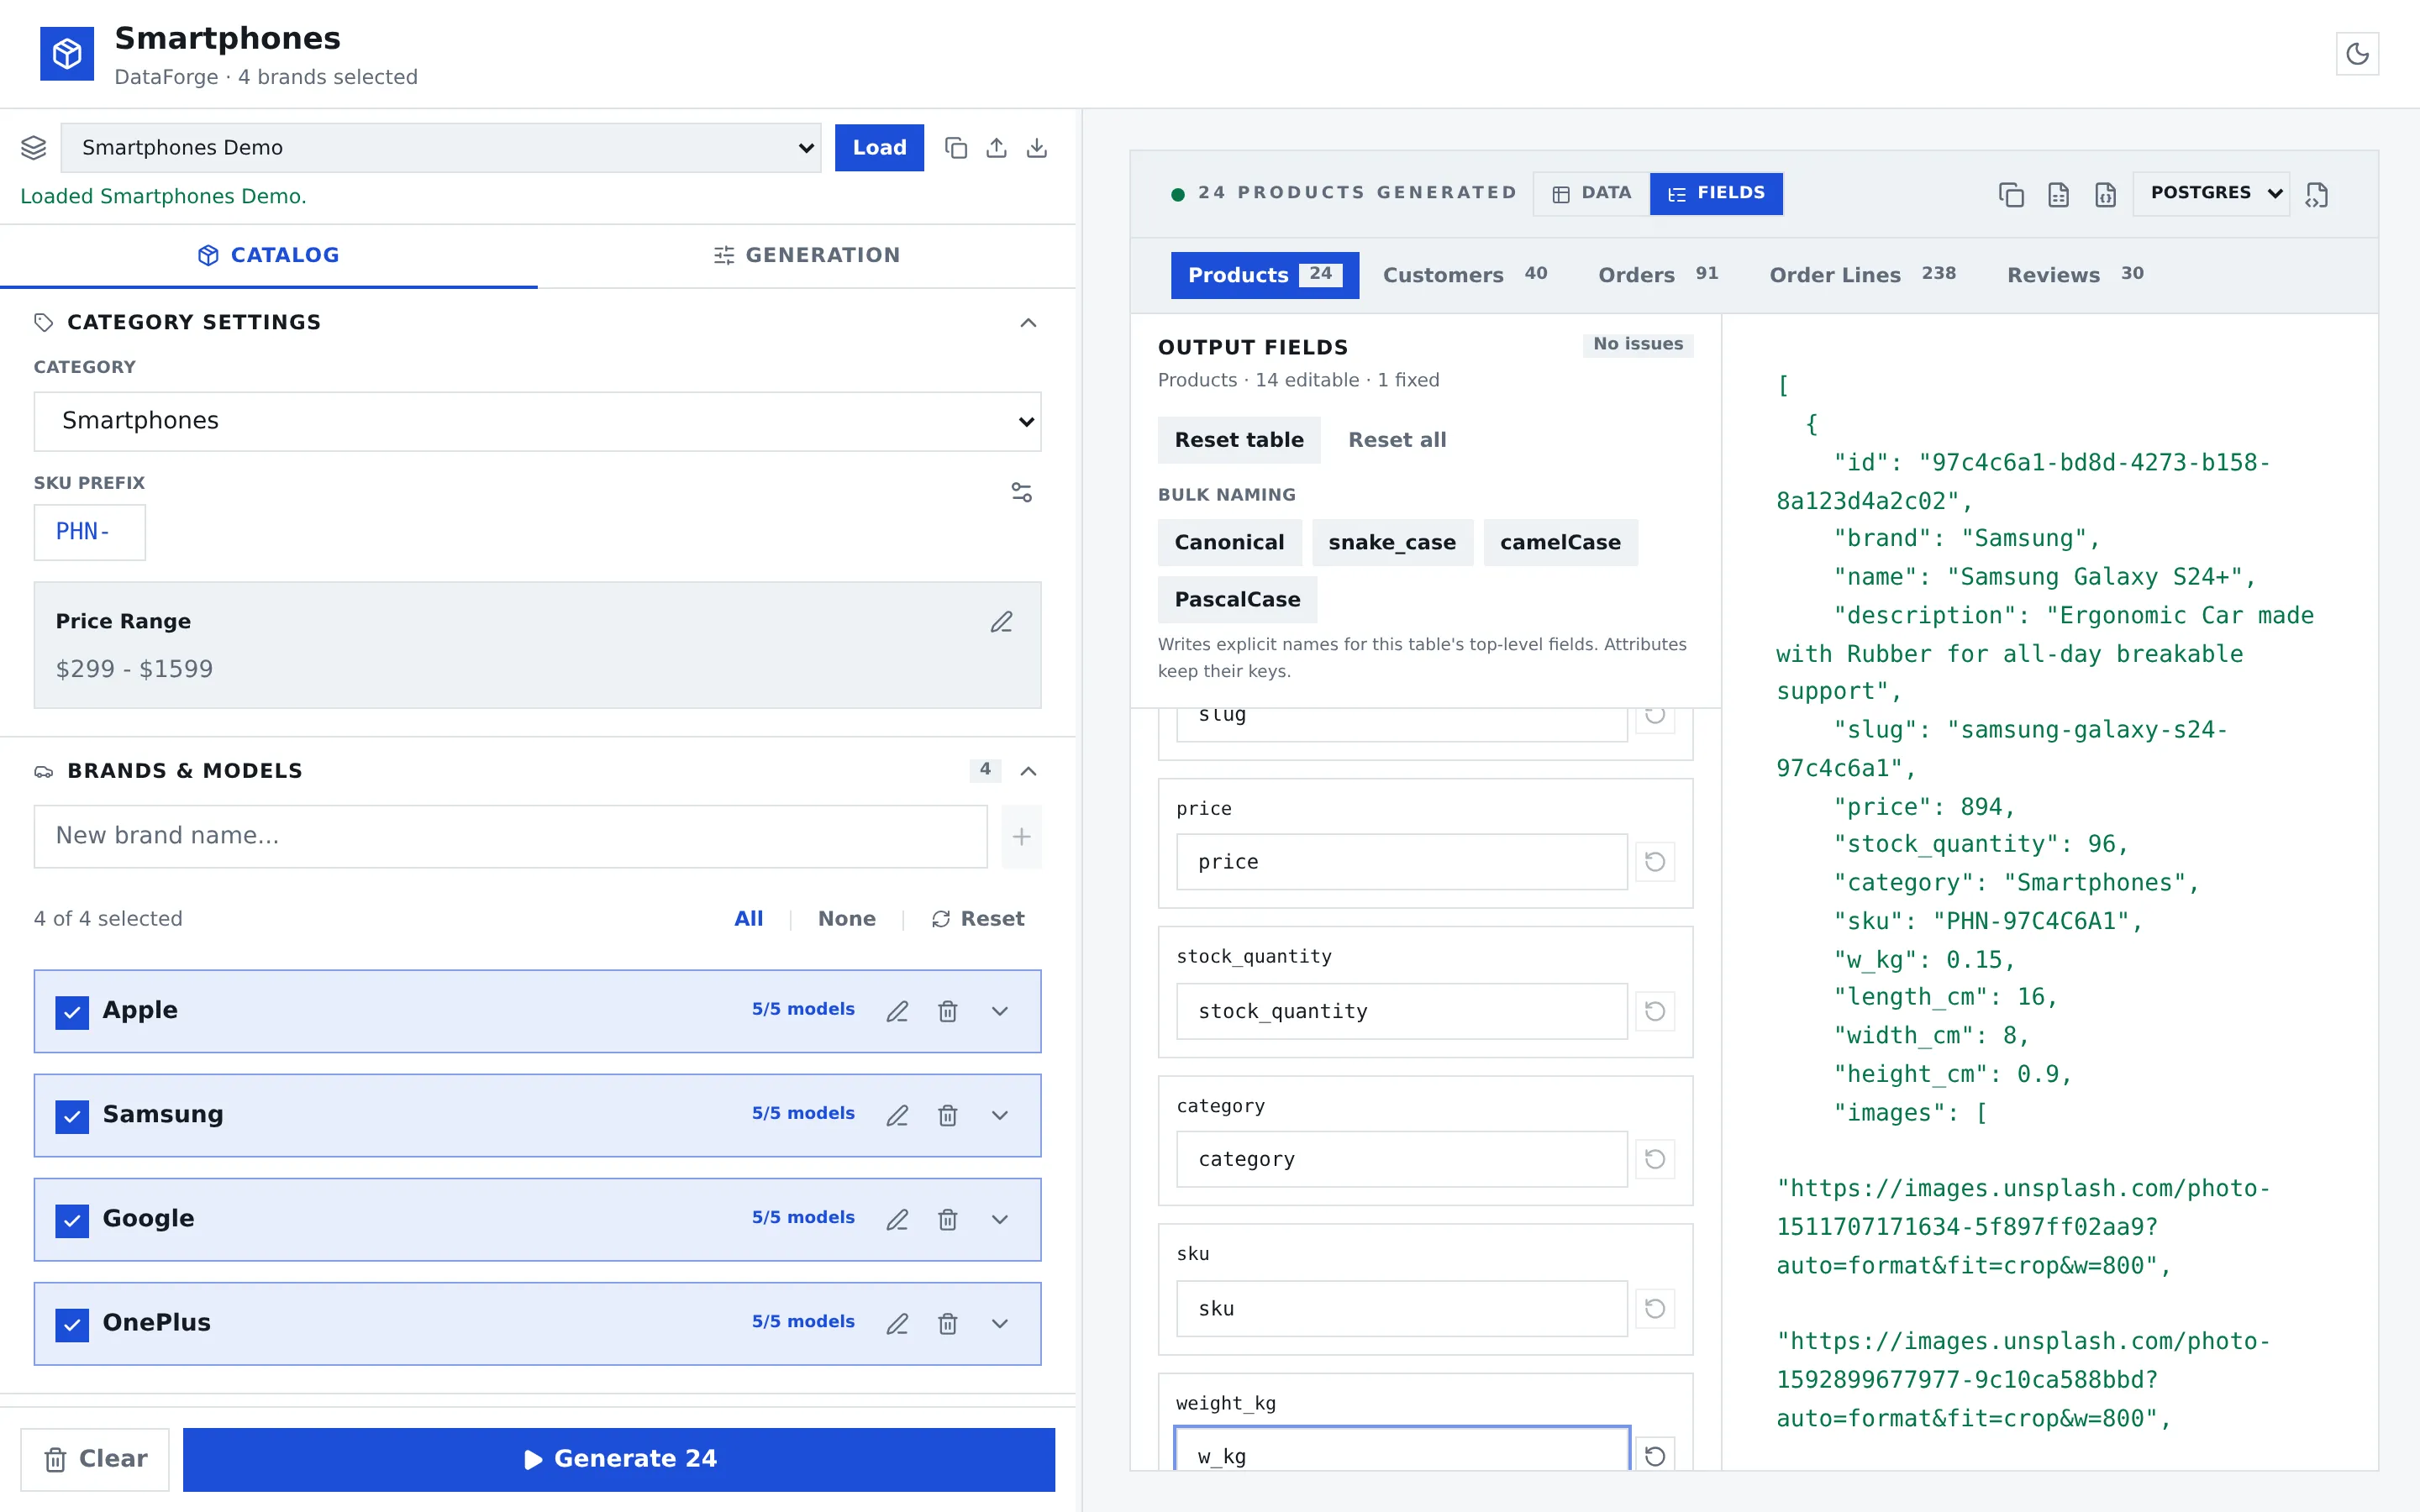The height and width of the screenshot is (1512, 2420).
Task: Reset the sku field name
Action: (1654, 1308)
